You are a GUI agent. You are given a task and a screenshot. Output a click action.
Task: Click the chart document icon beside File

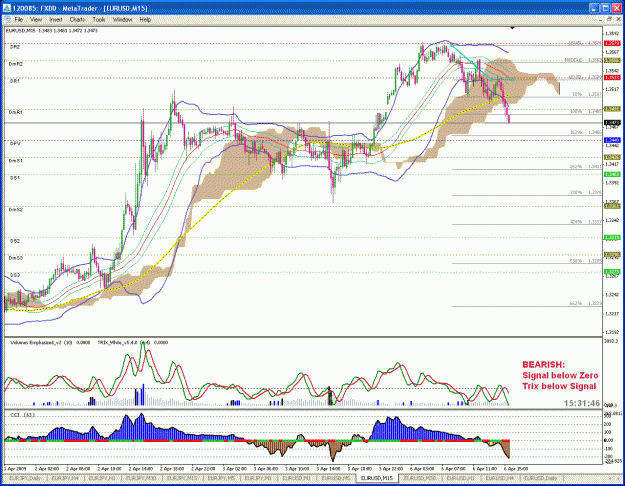(8, 19)
